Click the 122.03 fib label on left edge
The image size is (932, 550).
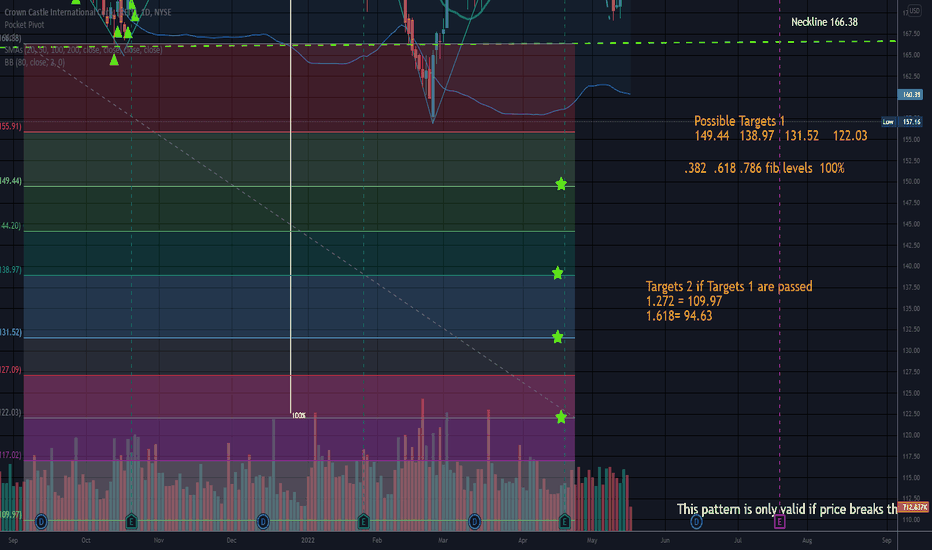point(11,413)
